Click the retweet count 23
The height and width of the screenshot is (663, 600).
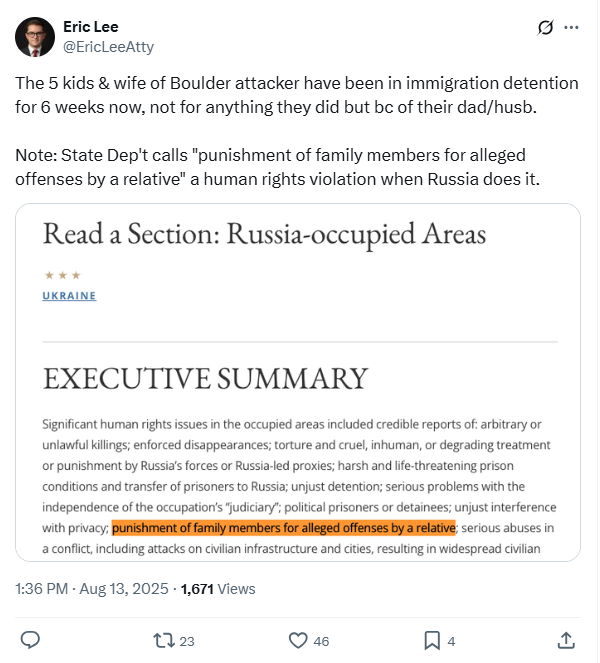[187, 641]
